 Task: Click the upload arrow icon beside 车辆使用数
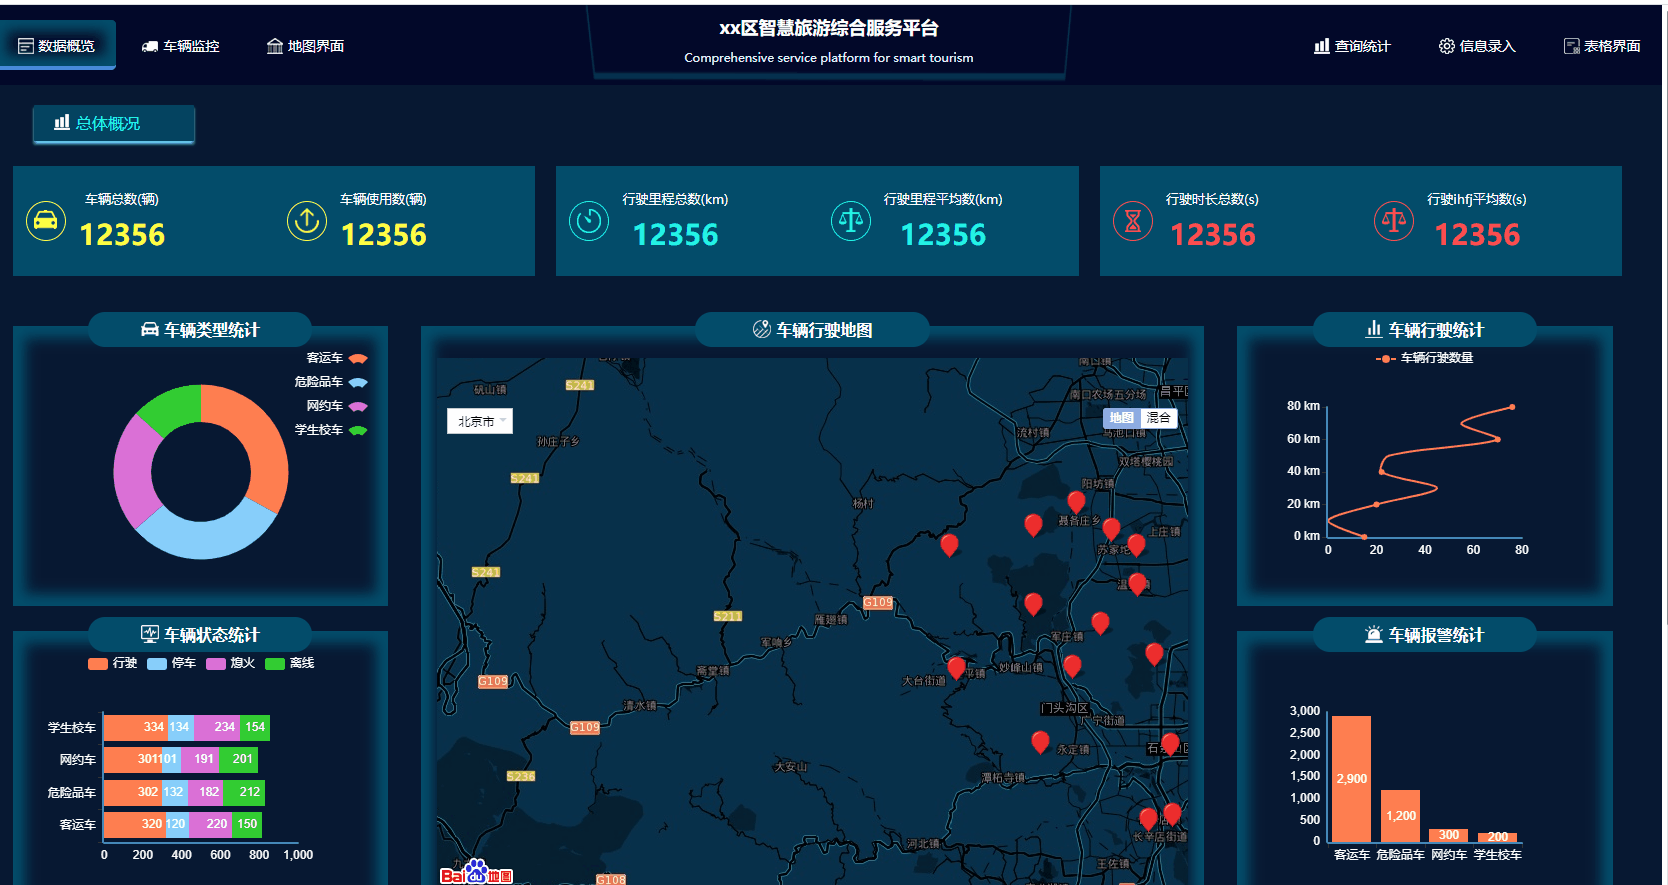[x=307, y=221]
